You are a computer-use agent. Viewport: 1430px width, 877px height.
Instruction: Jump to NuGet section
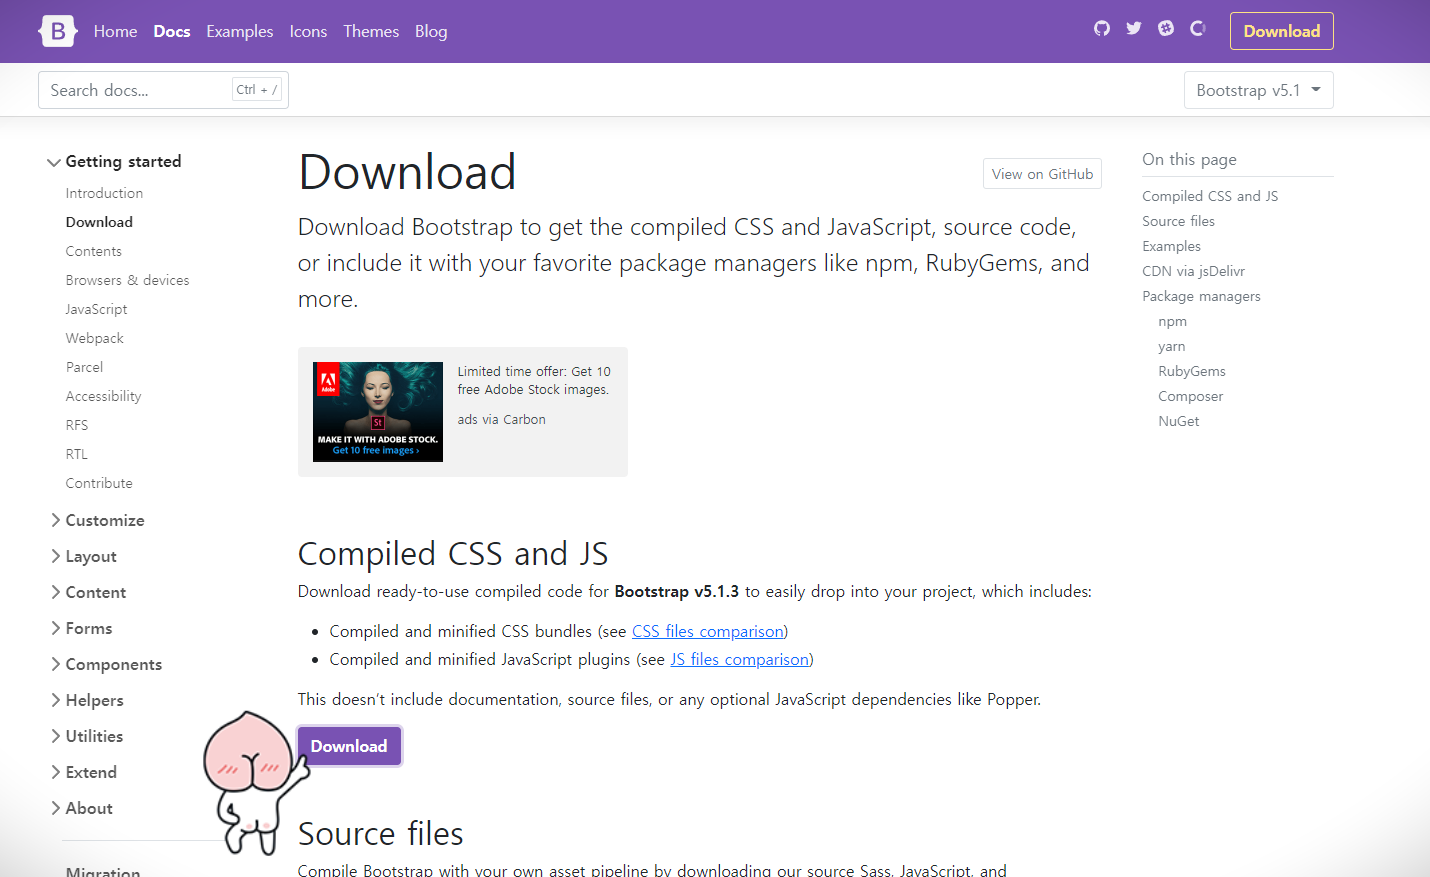point(1178,421)
